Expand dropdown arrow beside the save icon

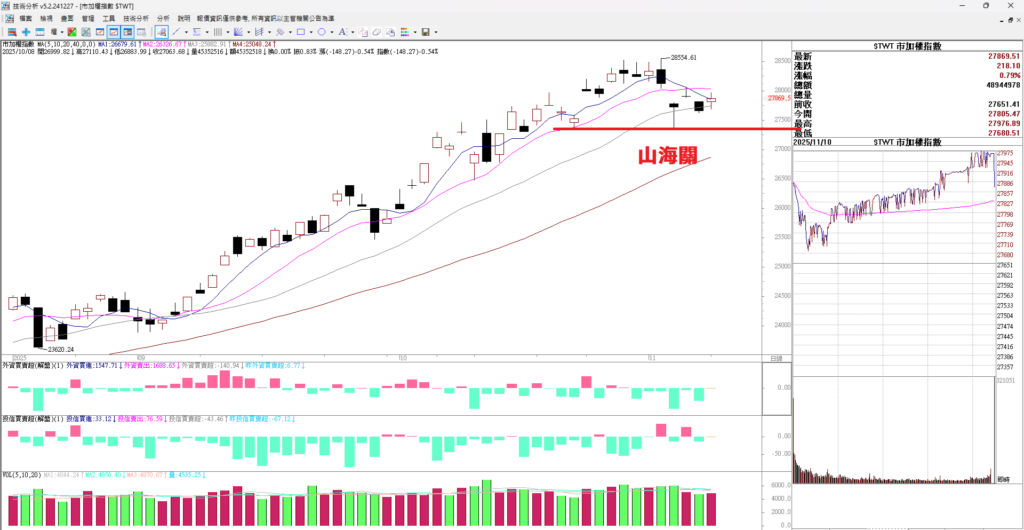click(436, 32)
